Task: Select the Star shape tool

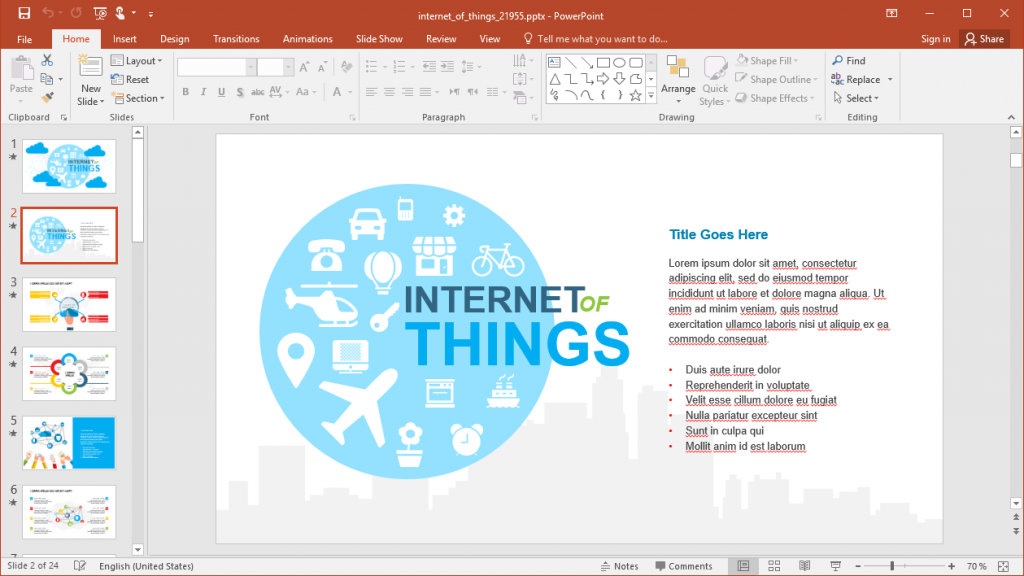Action: (x=636, y=96)
